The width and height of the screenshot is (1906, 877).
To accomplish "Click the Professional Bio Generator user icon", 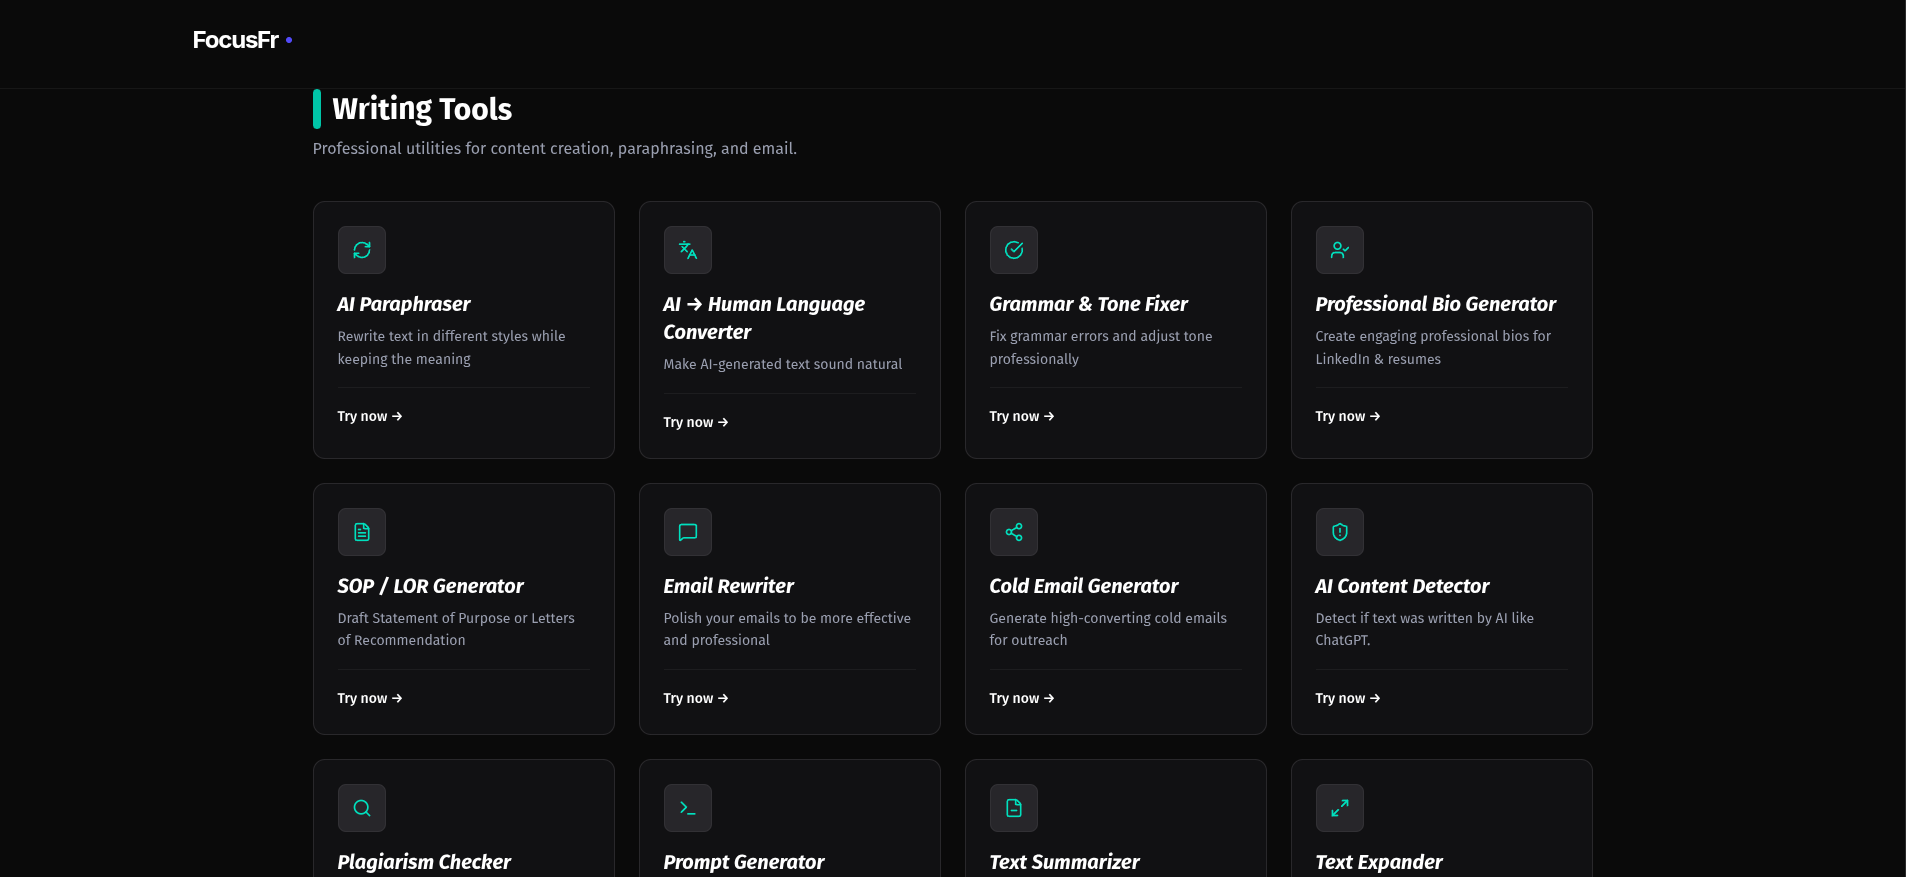I will point(1340,250).
